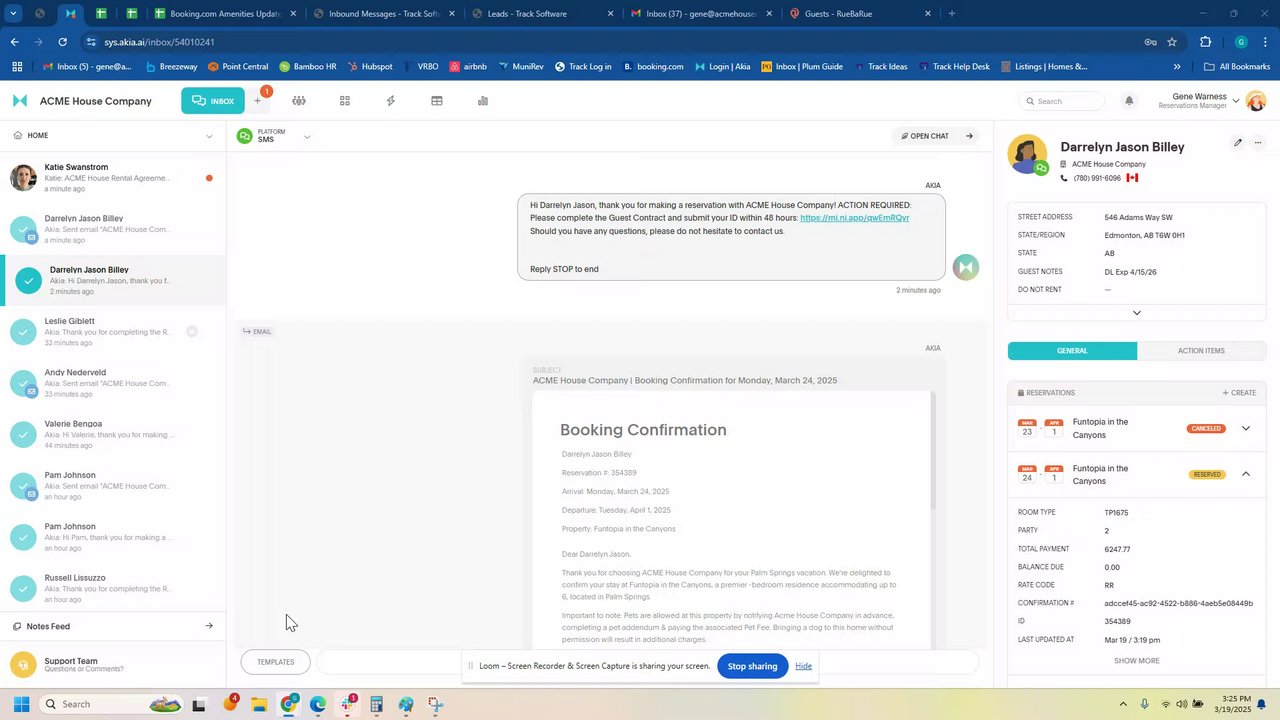Expand the canceled Funtopia reservation
Viewport: 1280px width, 720px height.
coord(1245,428)
